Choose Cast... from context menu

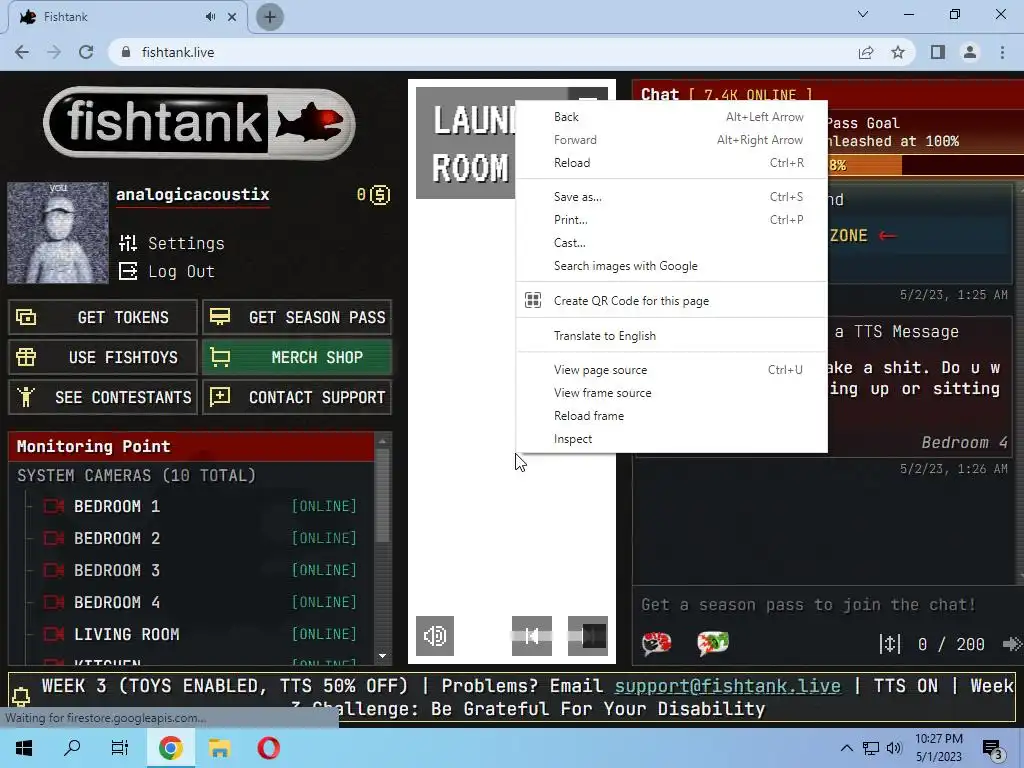(671, 242)
